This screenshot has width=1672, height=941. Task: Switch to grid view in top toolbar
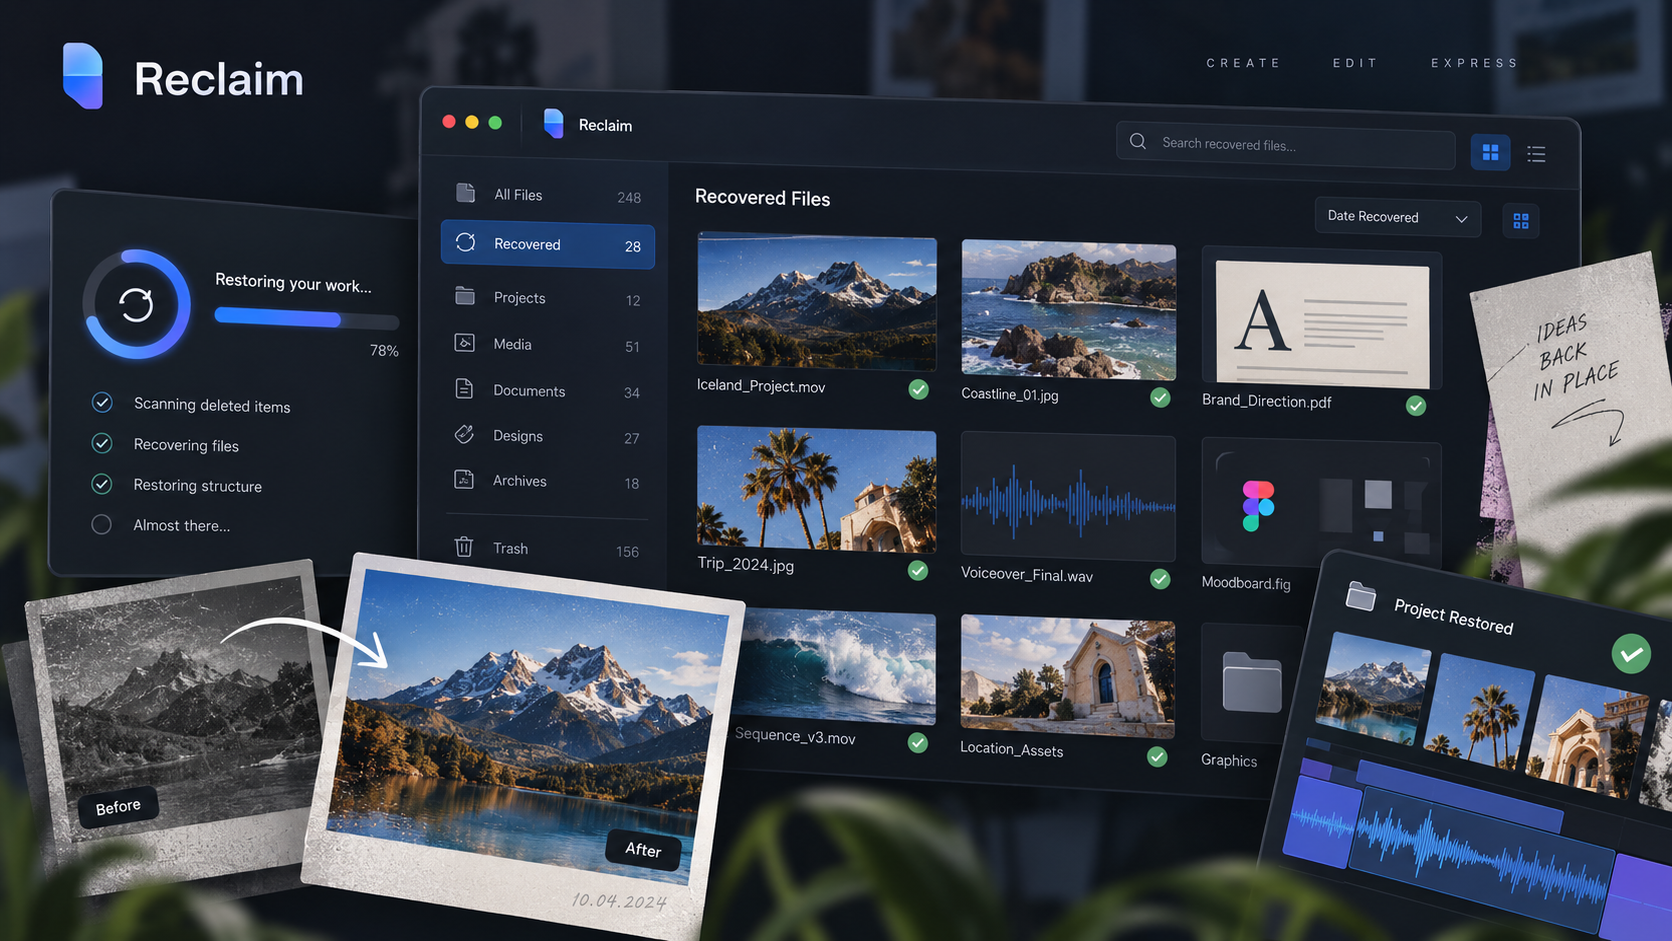(x=1490, y=152)
